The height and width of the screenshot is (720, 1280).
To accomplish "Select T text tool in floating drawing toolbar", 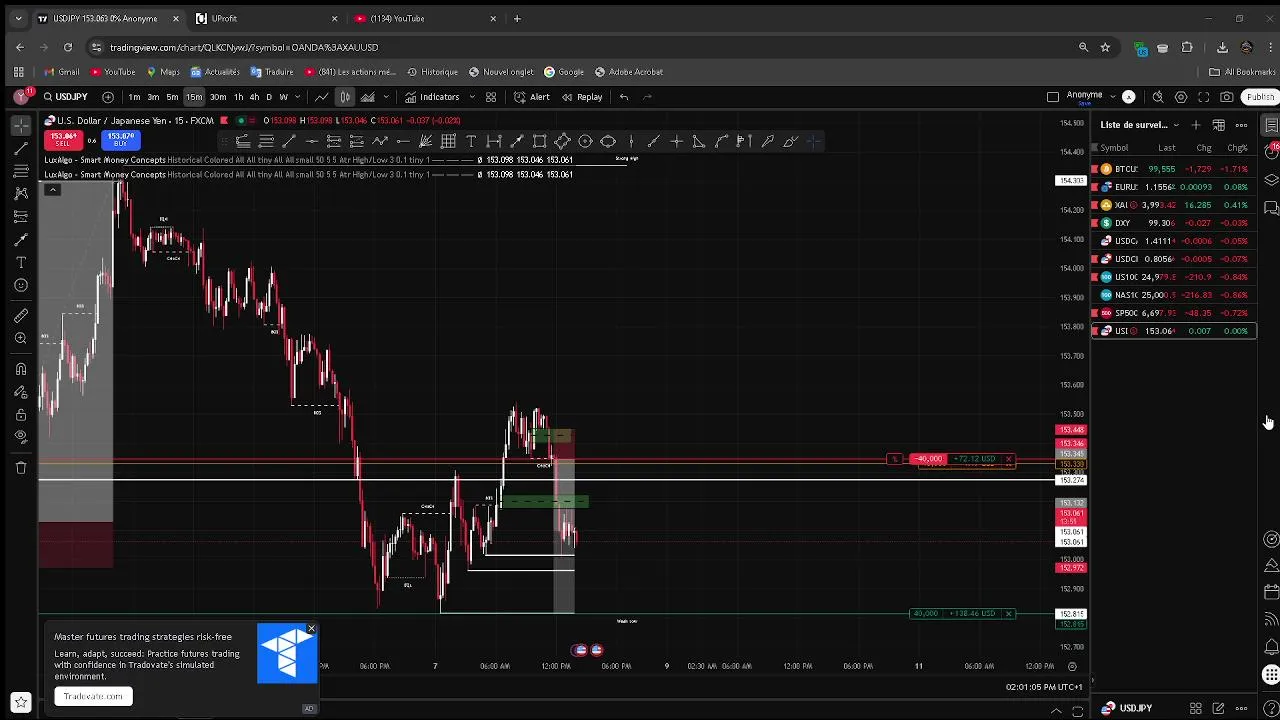I will (x=471, y=141).
